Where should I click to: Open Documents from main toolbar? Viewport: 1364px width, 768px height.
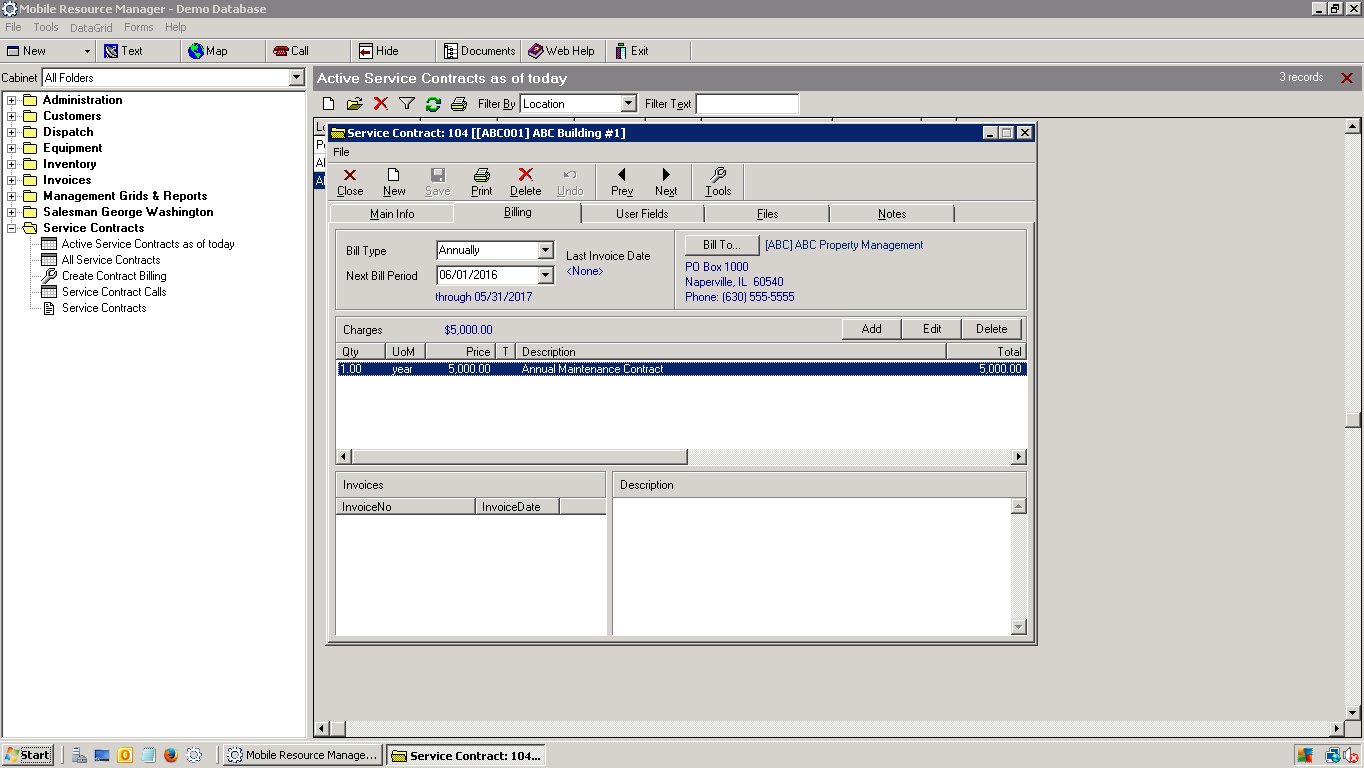tap(479, 51)
